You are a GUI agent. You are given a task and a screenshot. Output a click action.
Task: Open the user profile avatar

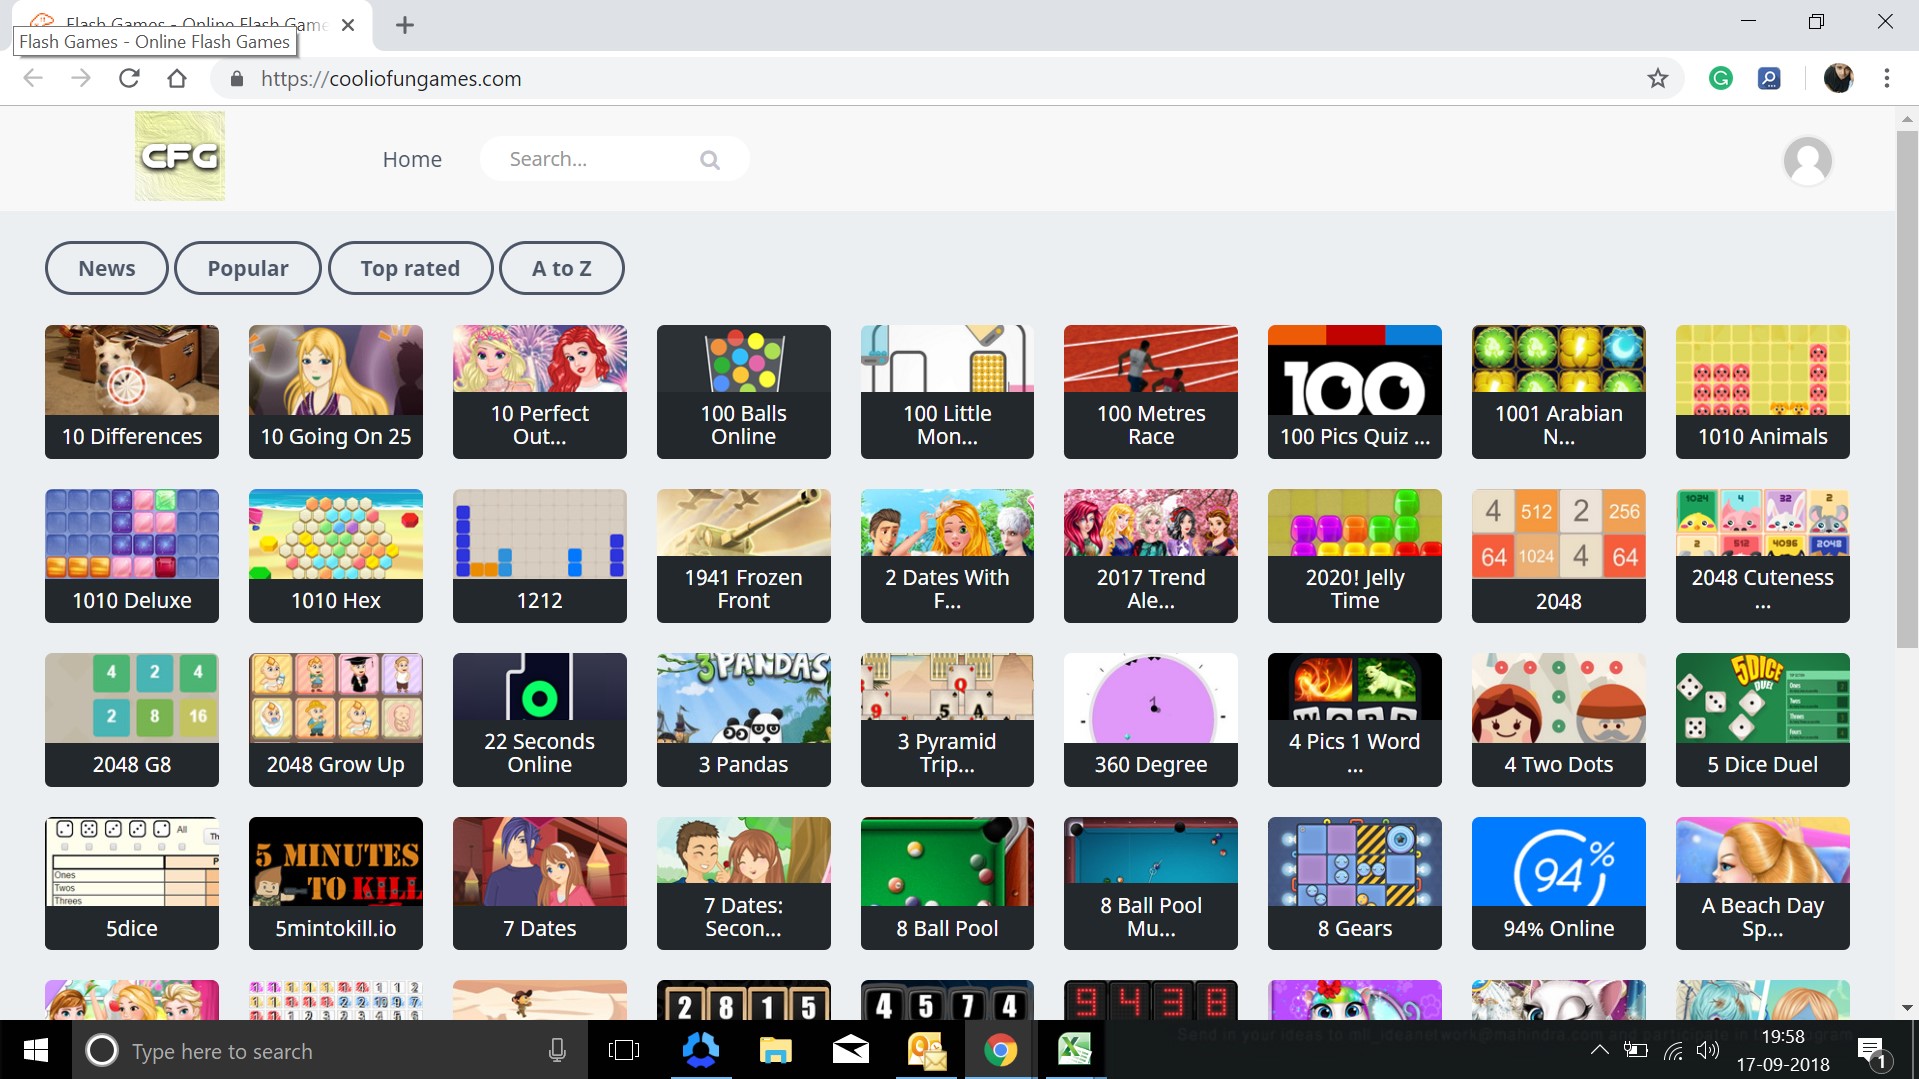click(x=1806, y=160)
